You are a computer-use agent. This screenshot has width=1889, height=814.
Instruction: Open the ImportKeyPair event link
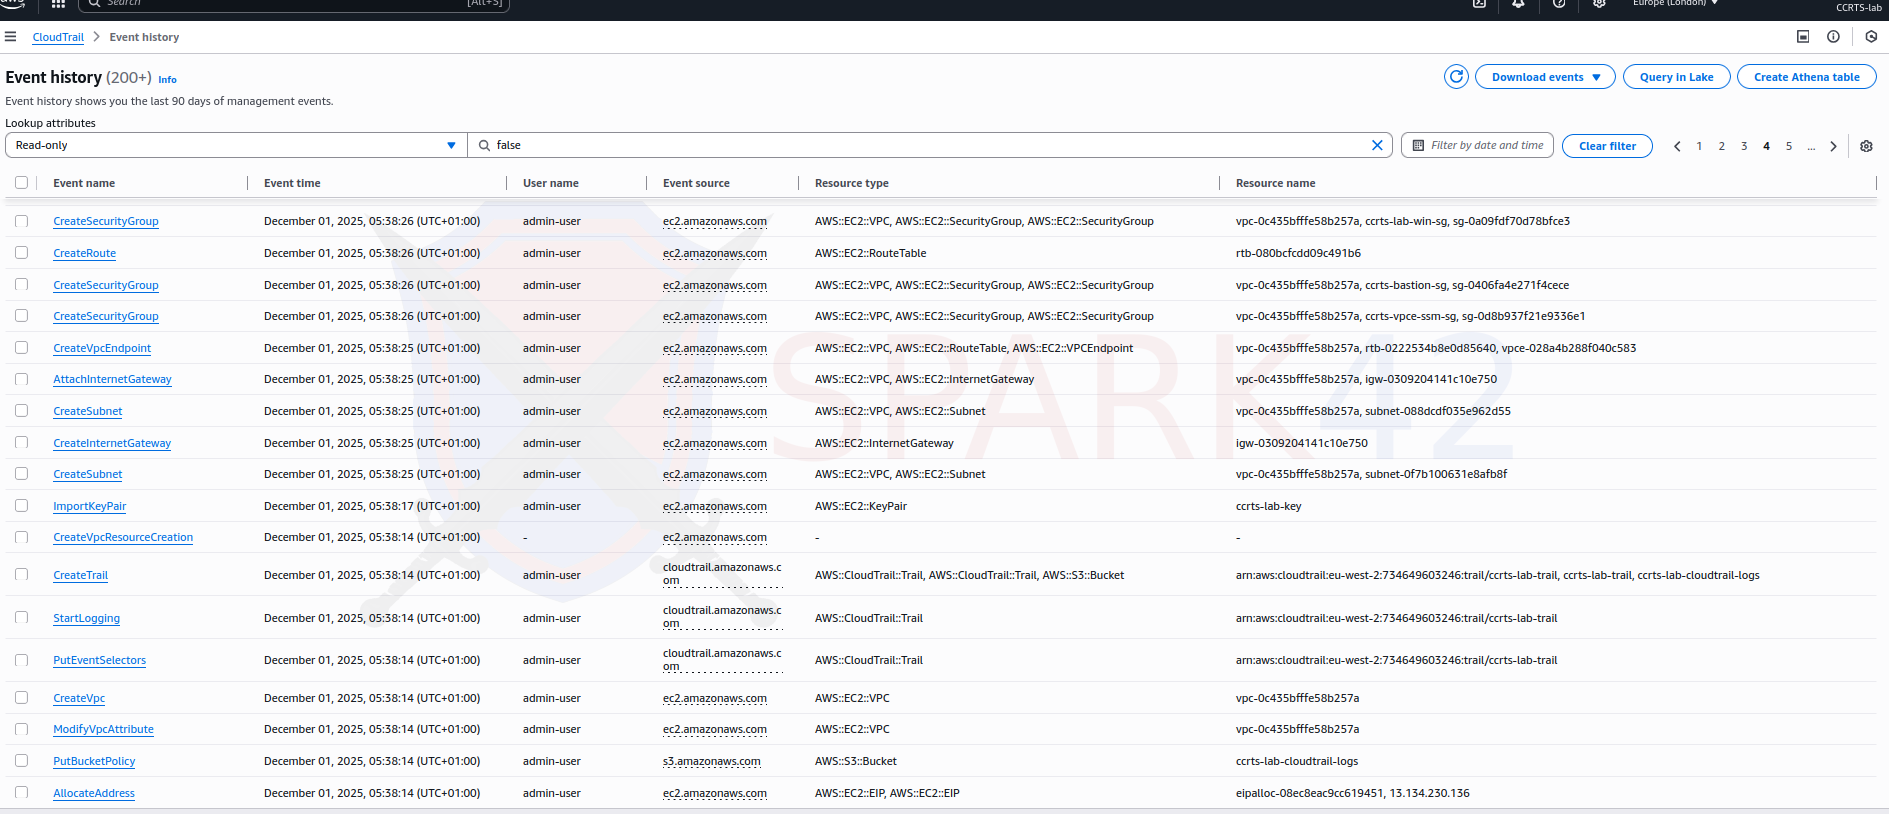point(90,506)
